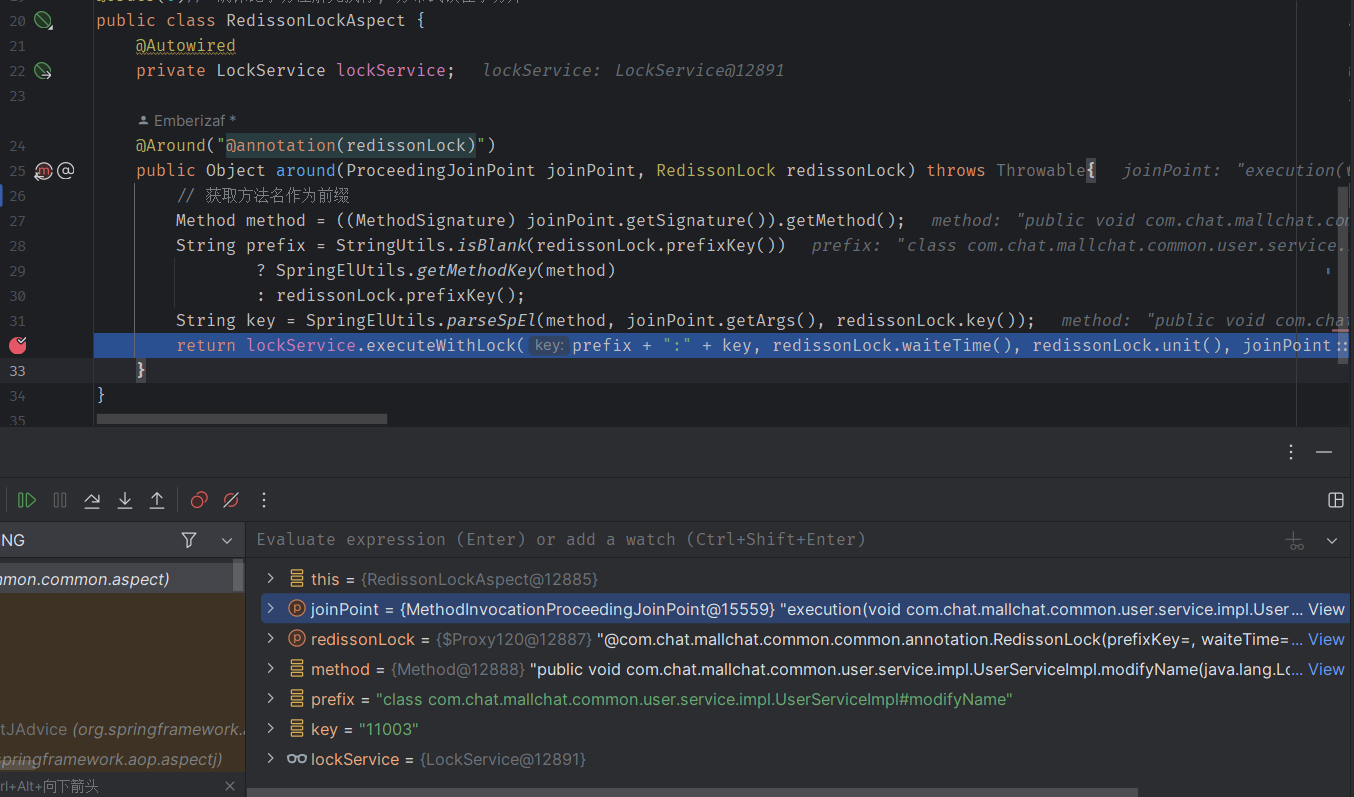The width and height of the screenshot is (1354, 797).
Task: Change debugger layout settings
Action: pyautogui.click(x=1335, y=500)
